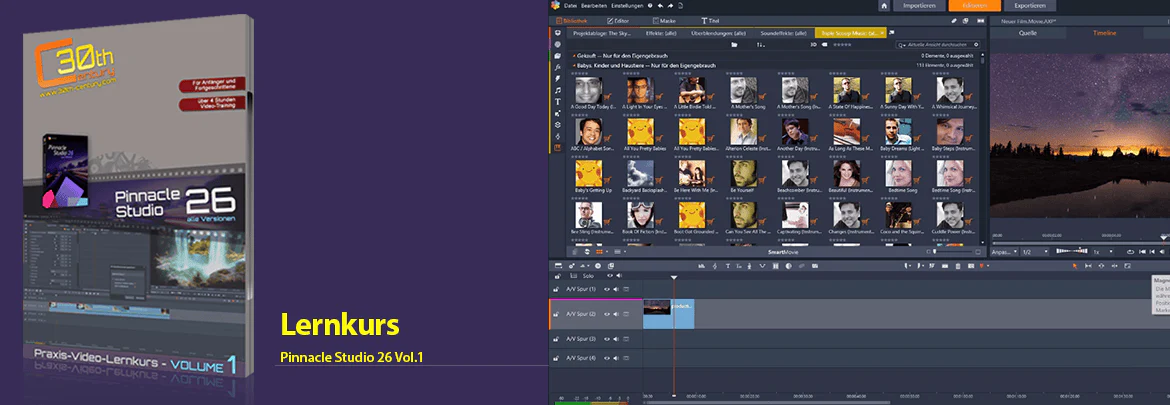
Task: Click the sort order icon in library
Action: pos(760,45)
